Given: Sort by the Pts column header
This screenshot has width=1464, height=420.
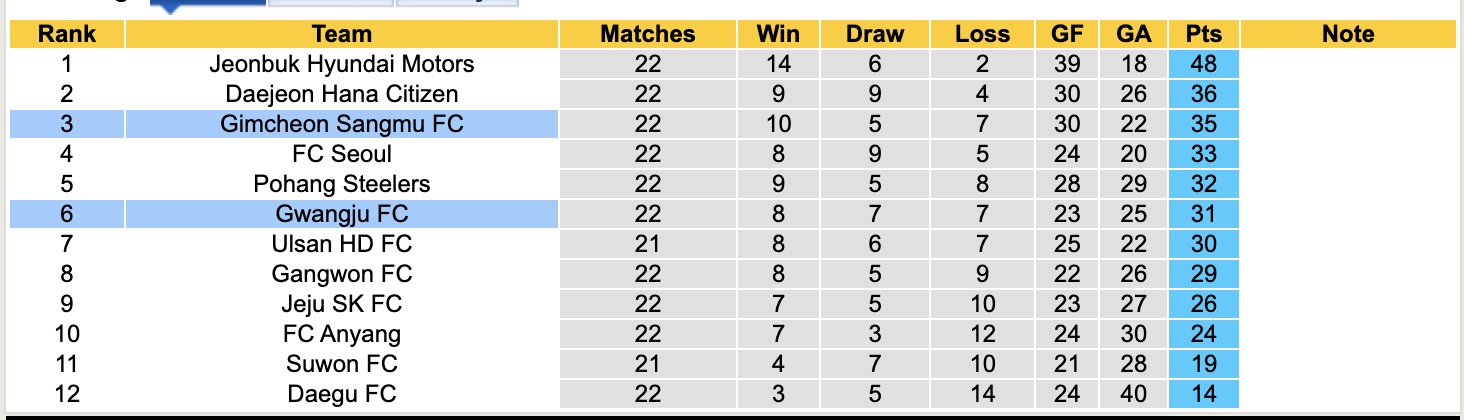Looking at the screenshot, I should click(x=1204, y=34).
